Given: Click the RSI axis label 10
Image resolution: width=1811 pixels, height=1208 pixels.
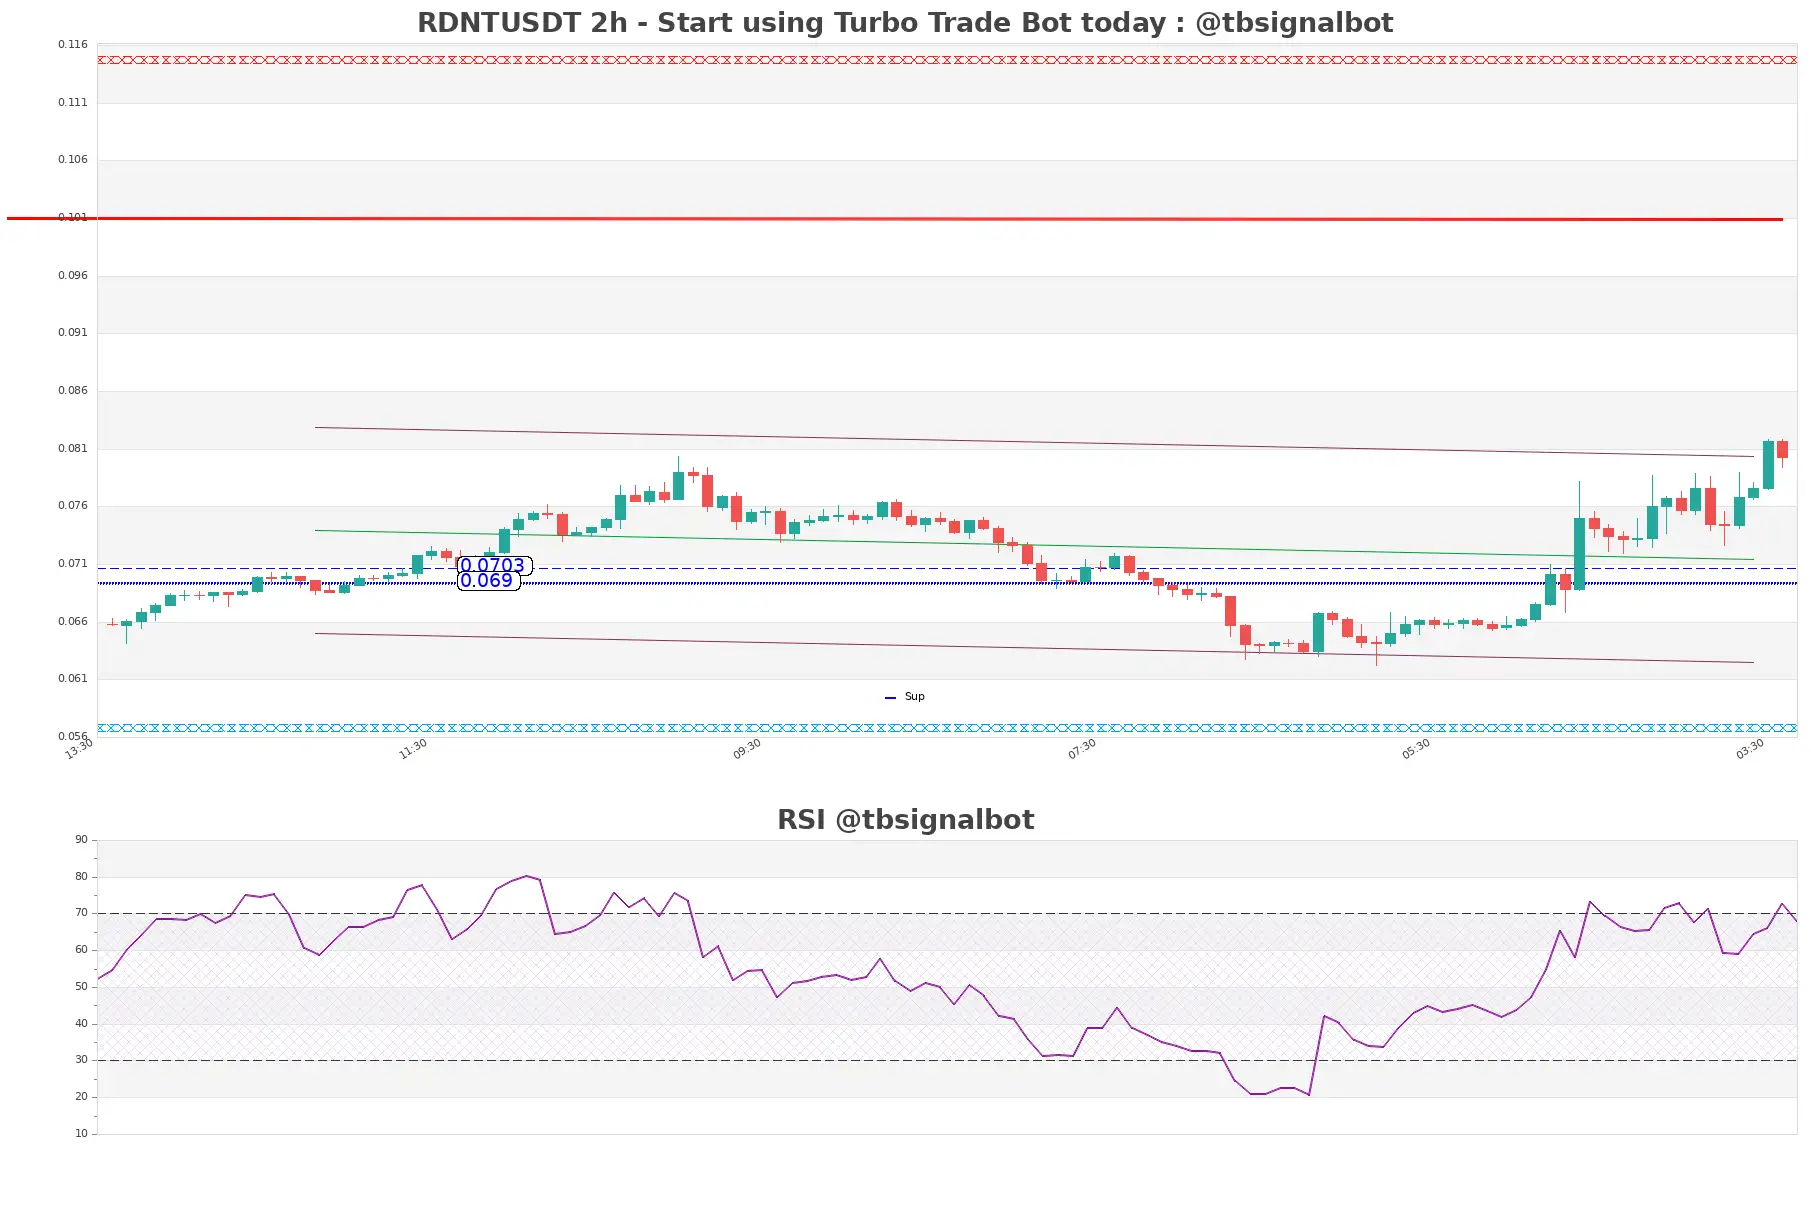Looking at the screenshot, I should (x=81, y=1134).
